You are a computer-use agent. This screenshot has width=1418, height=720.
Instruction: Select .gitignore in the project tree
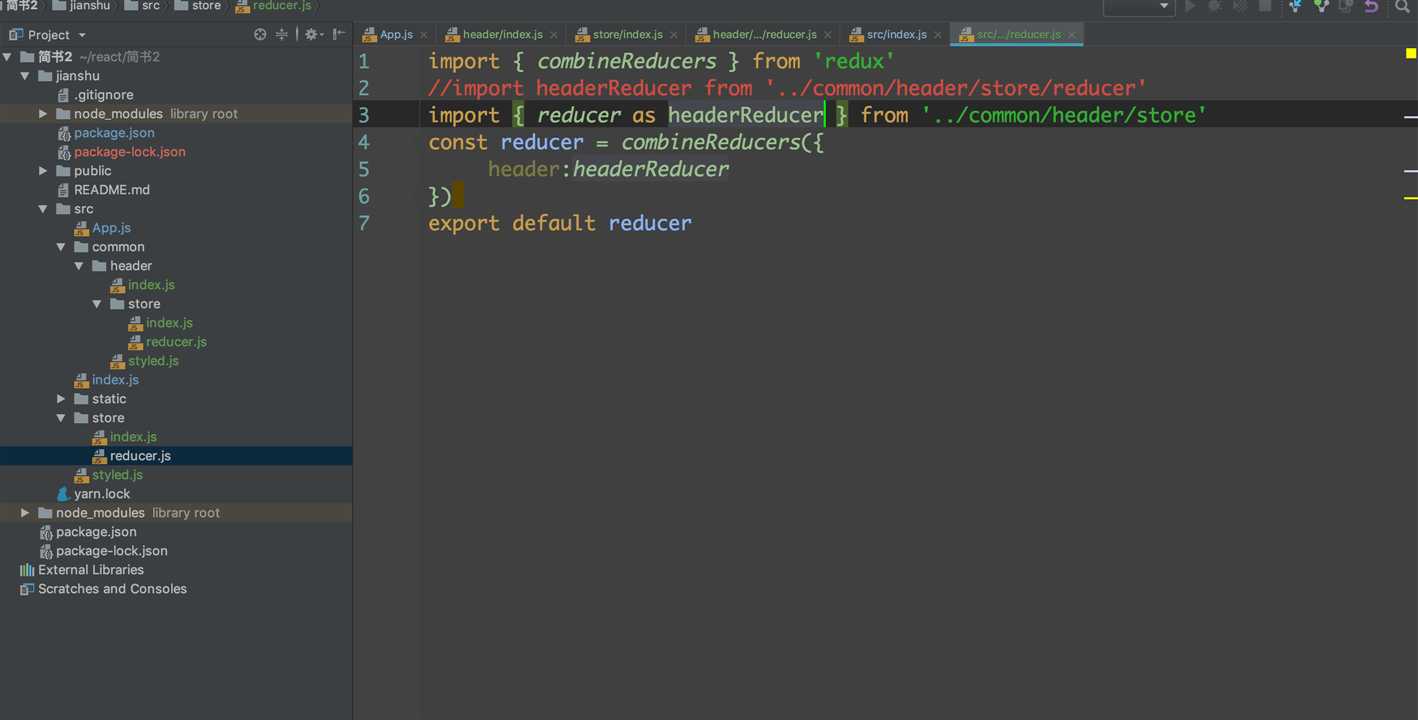point(103,95)
